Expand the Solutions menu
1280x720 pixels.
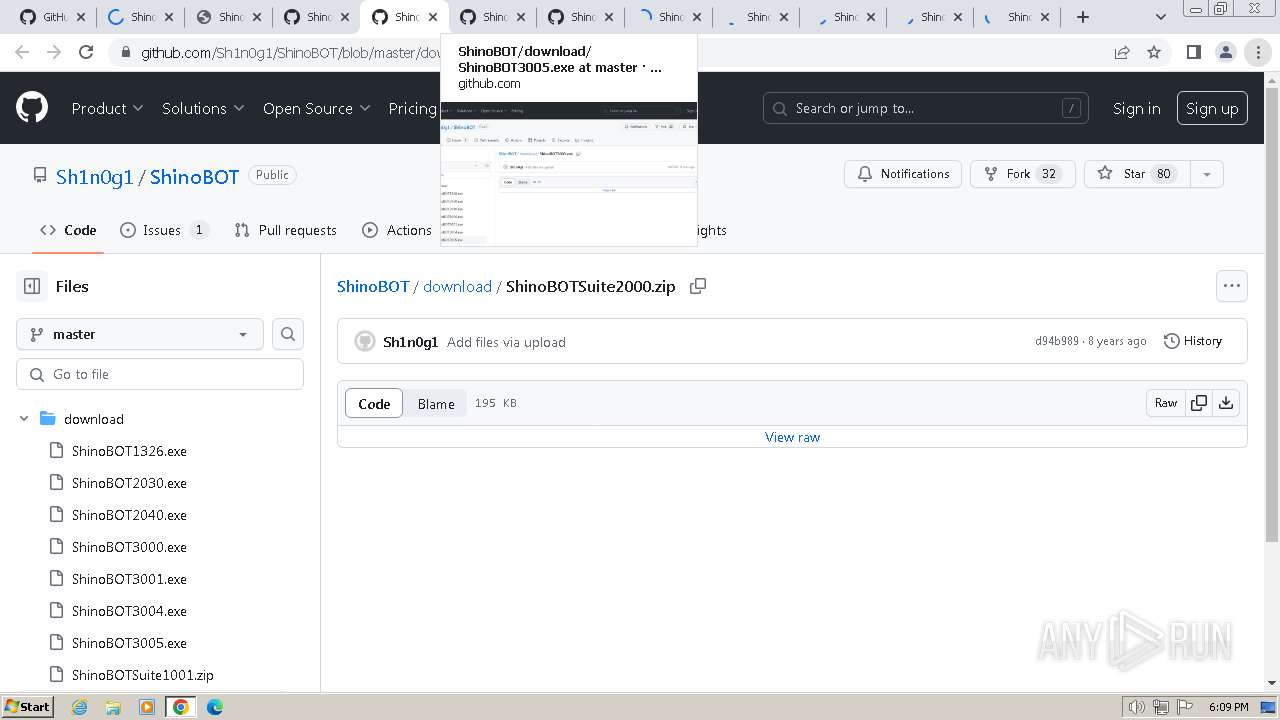click(203, 108)
